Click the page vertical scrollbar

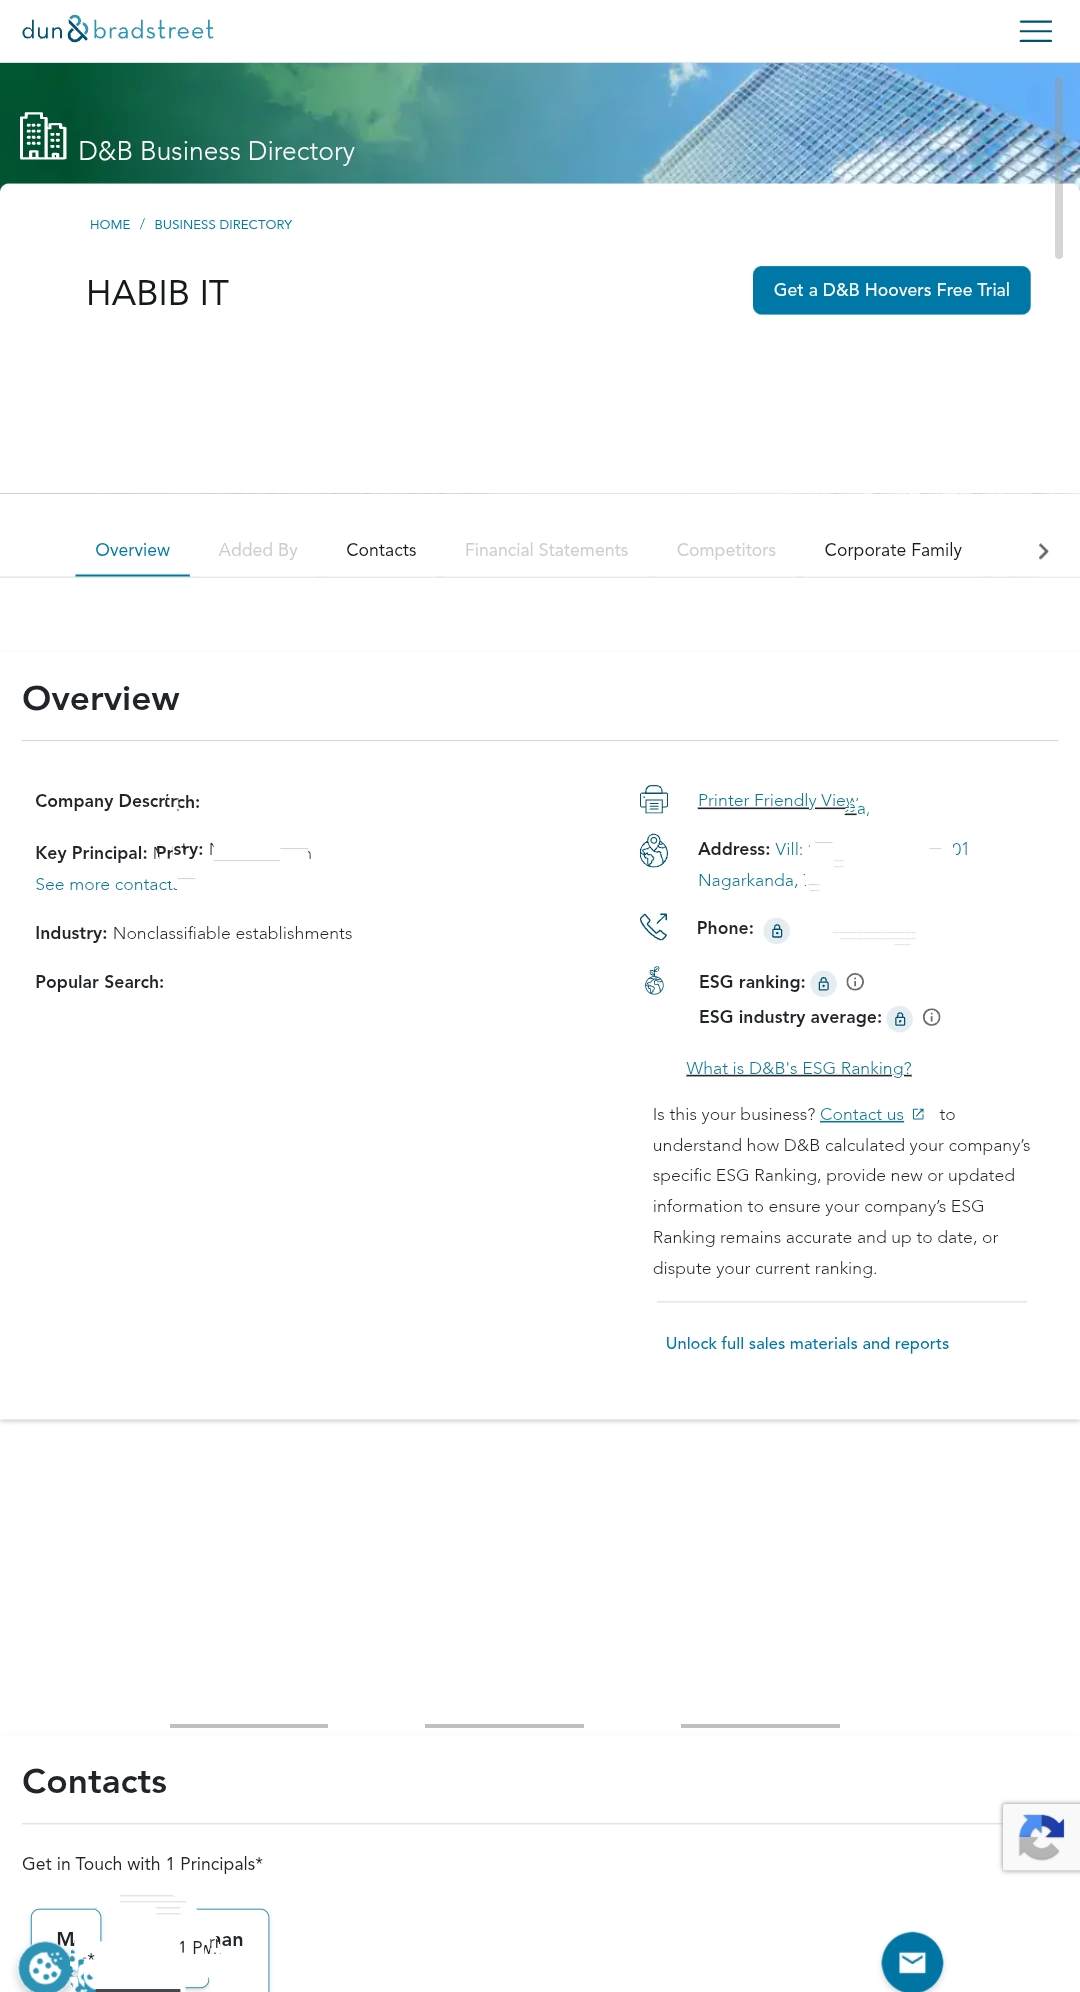pos(1058,168)
